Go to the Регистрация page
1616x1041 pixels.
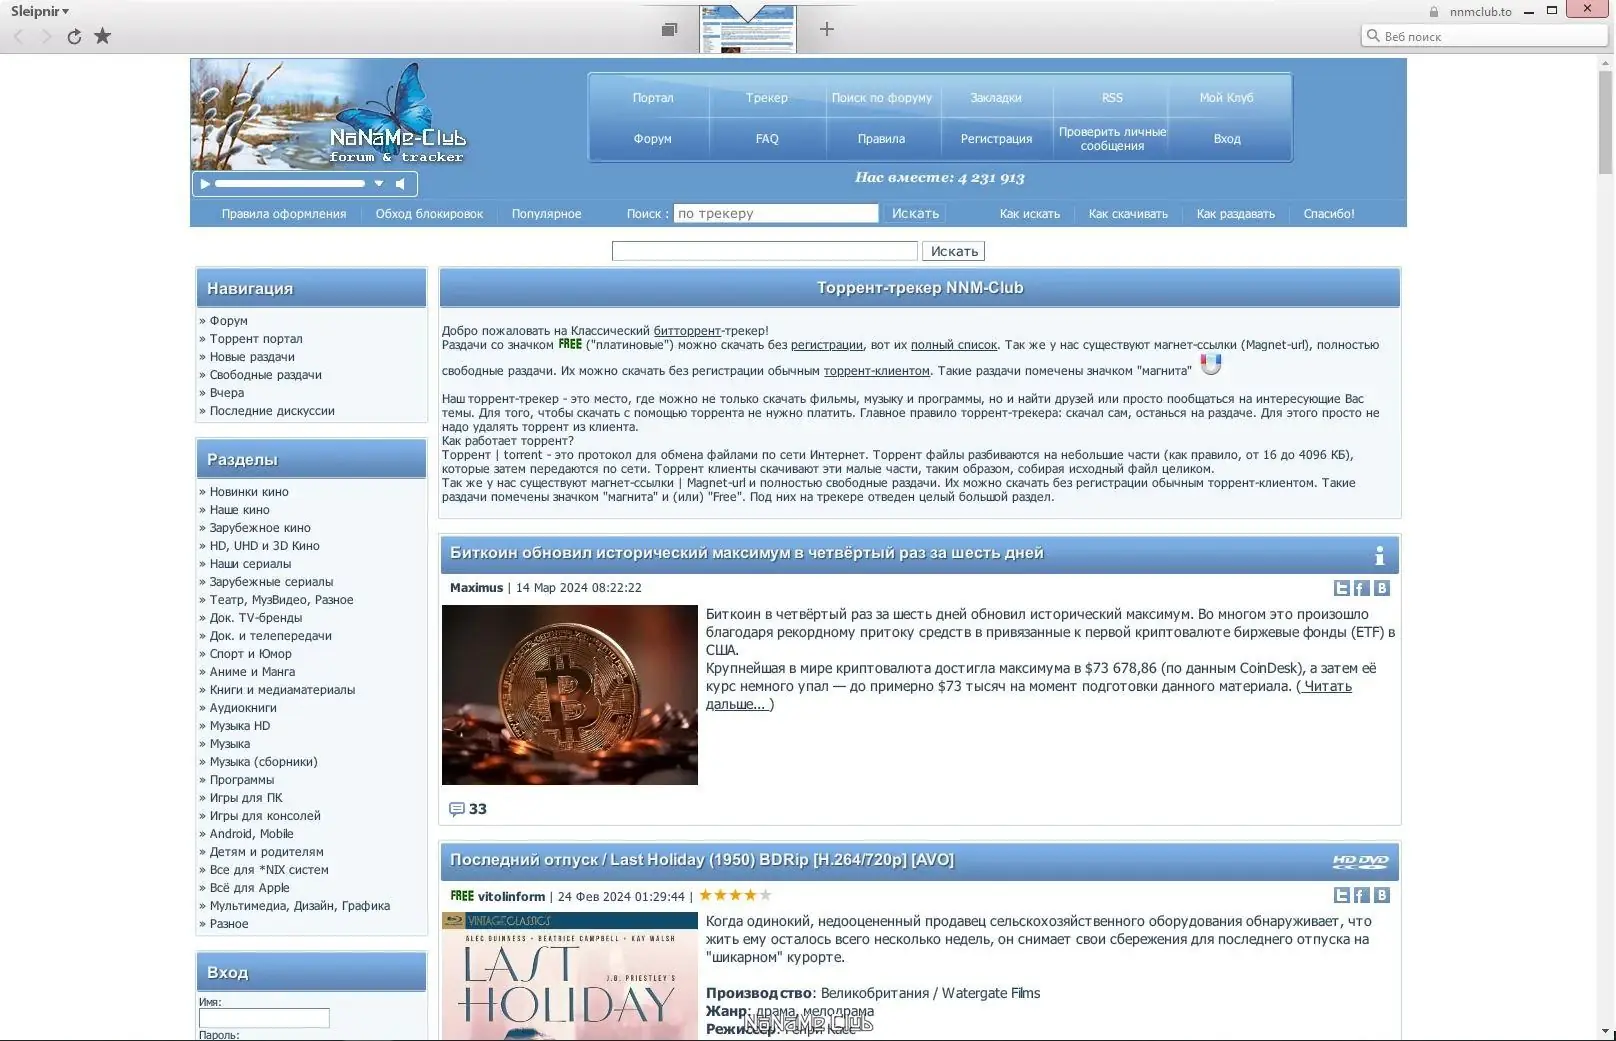click(x=996, y=139)
